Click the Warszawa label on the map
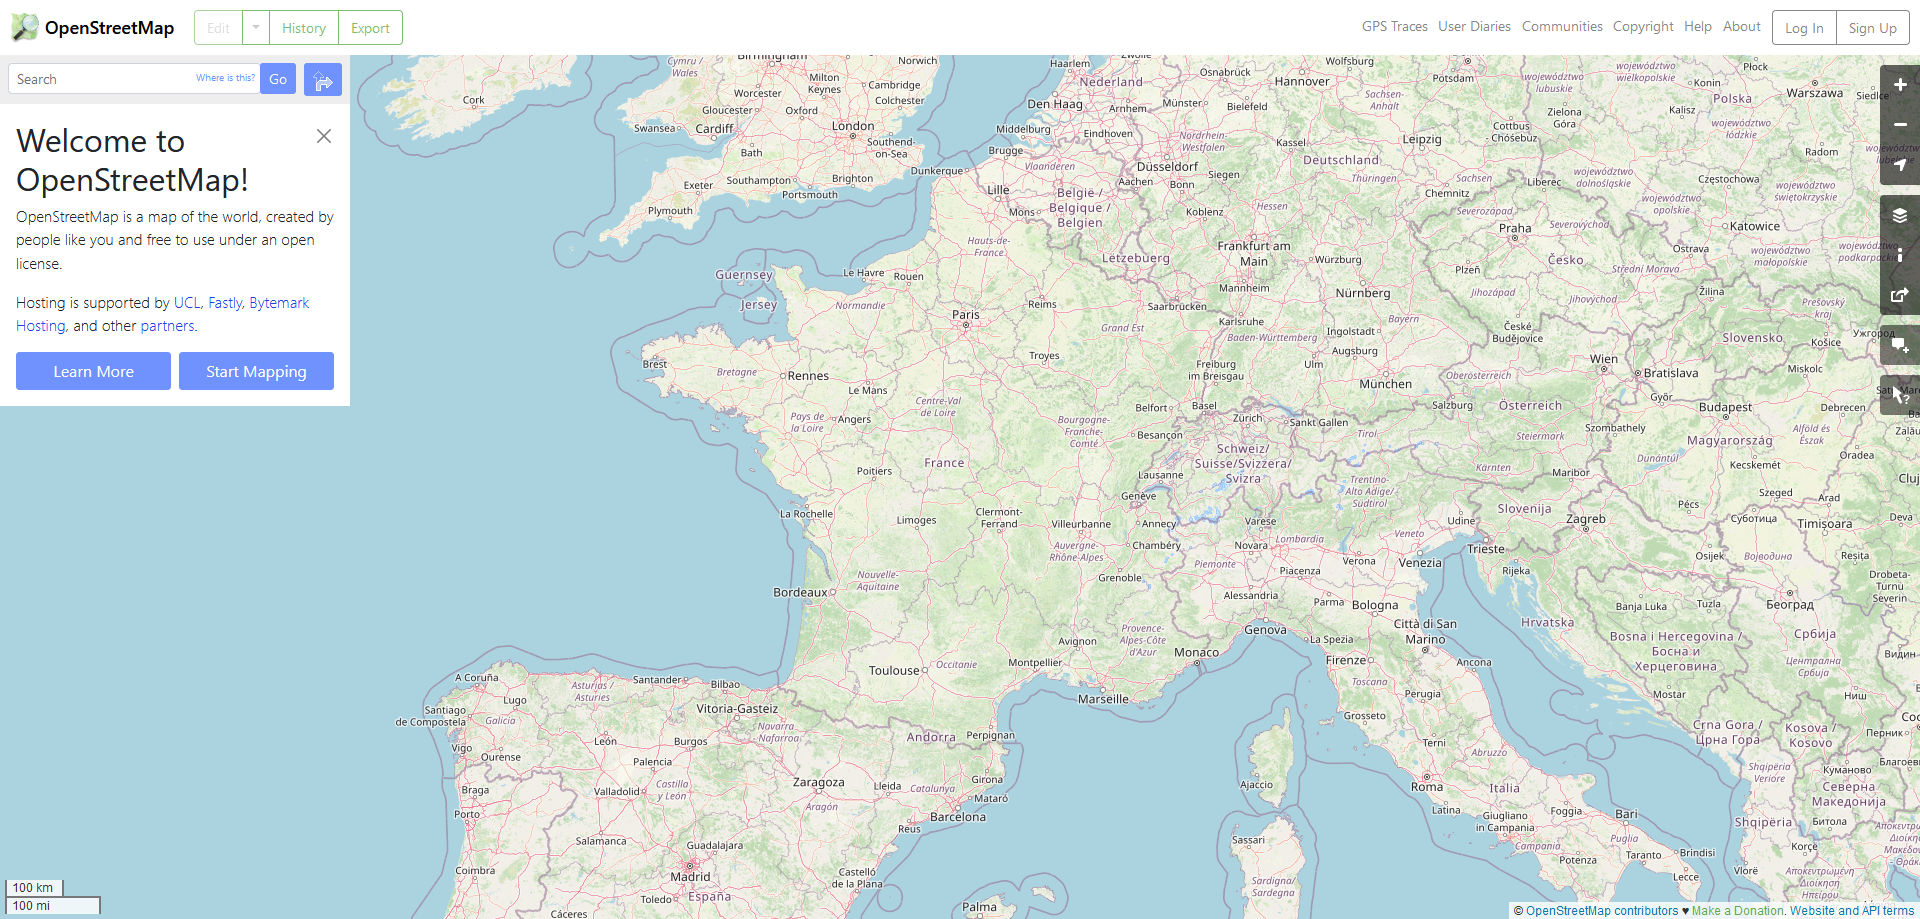Screen dimensions: 1920x919 [x=1815, y=93]
